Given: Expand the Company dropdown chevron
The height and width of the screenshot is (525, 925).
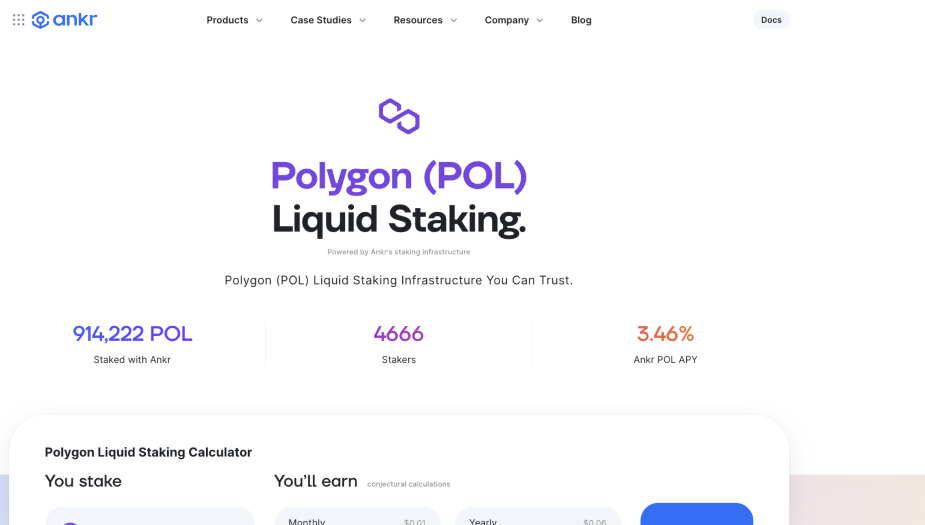Looking at the screenshot, I should pos(540,20).
